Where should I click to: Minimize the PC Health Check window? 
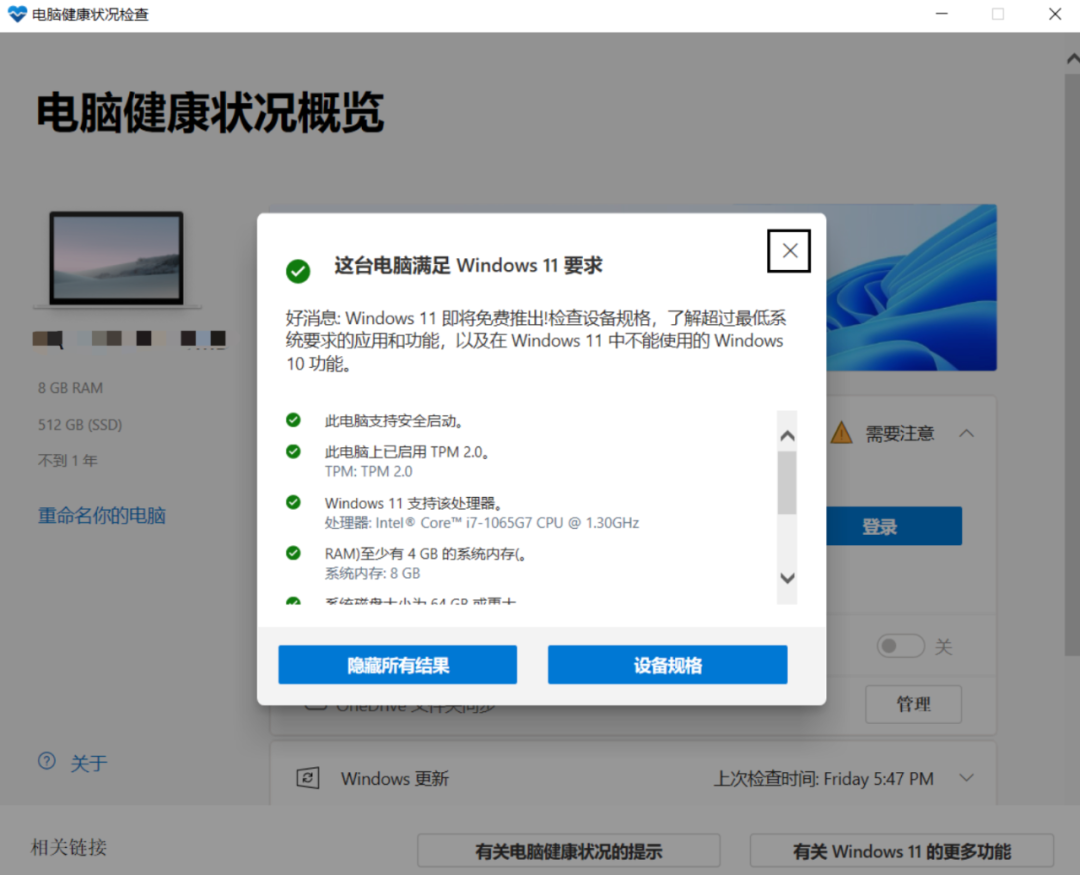[942, 14]
